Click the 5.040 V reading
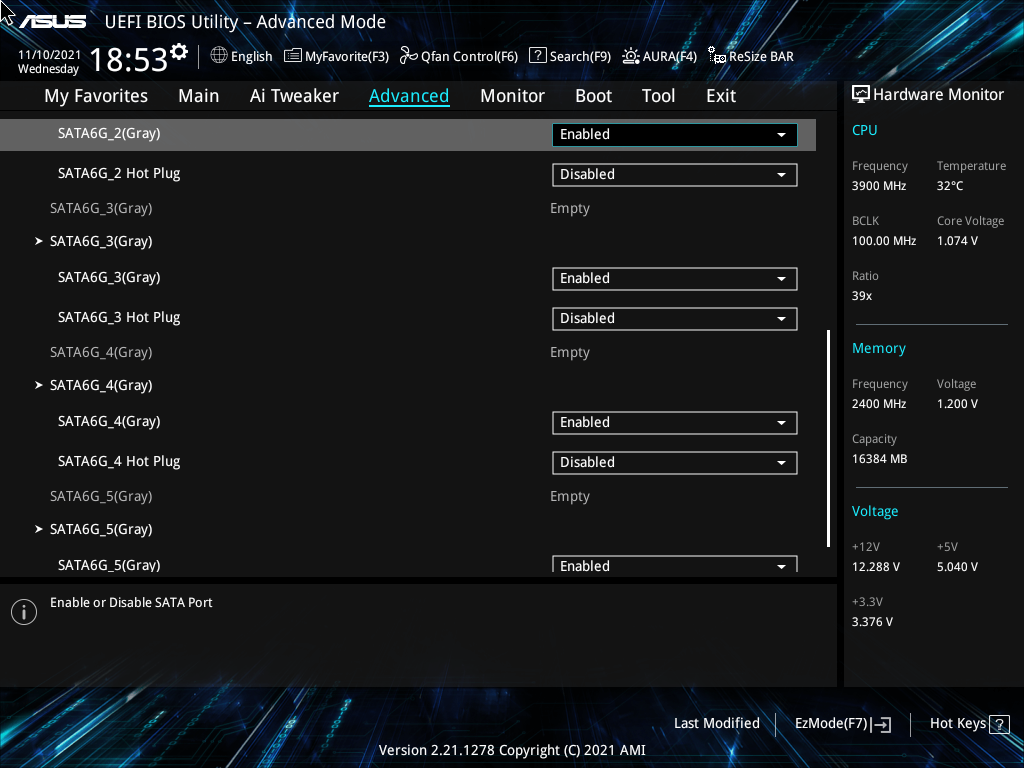Screen dimensions: 1024x768 coord(957,567)
